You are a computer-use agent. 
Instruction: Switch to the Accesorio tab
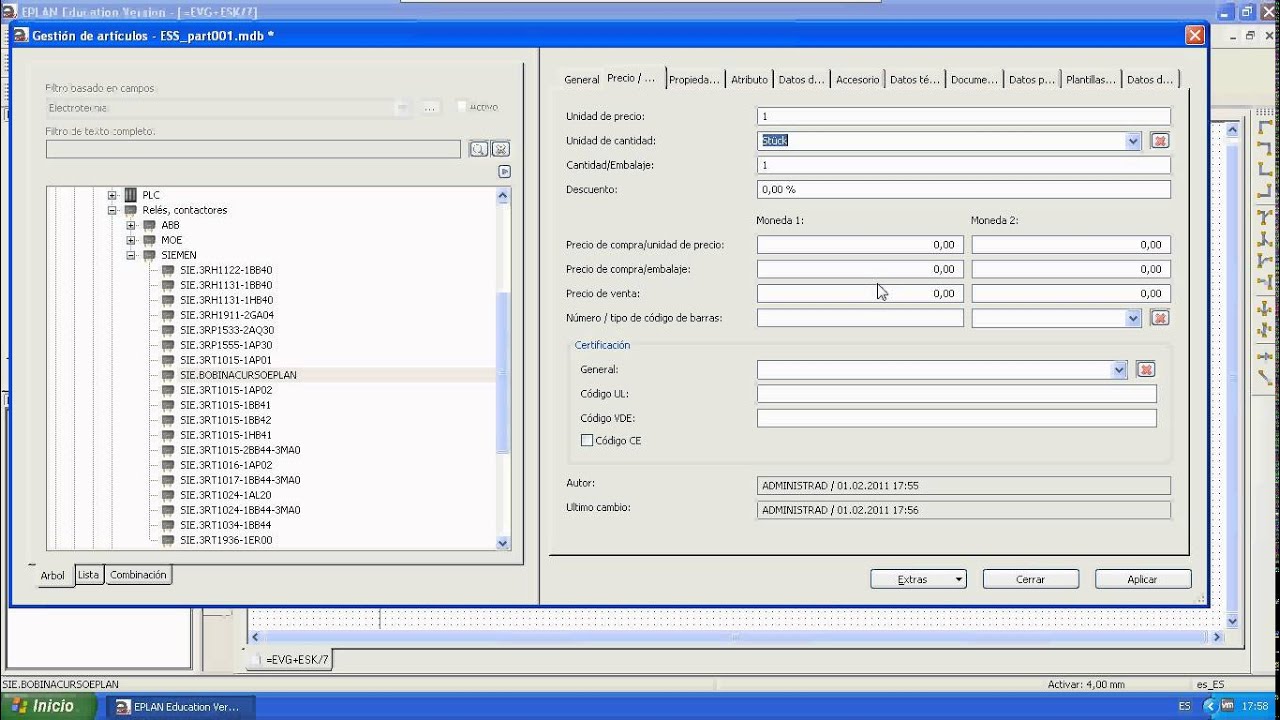point(857,79)
